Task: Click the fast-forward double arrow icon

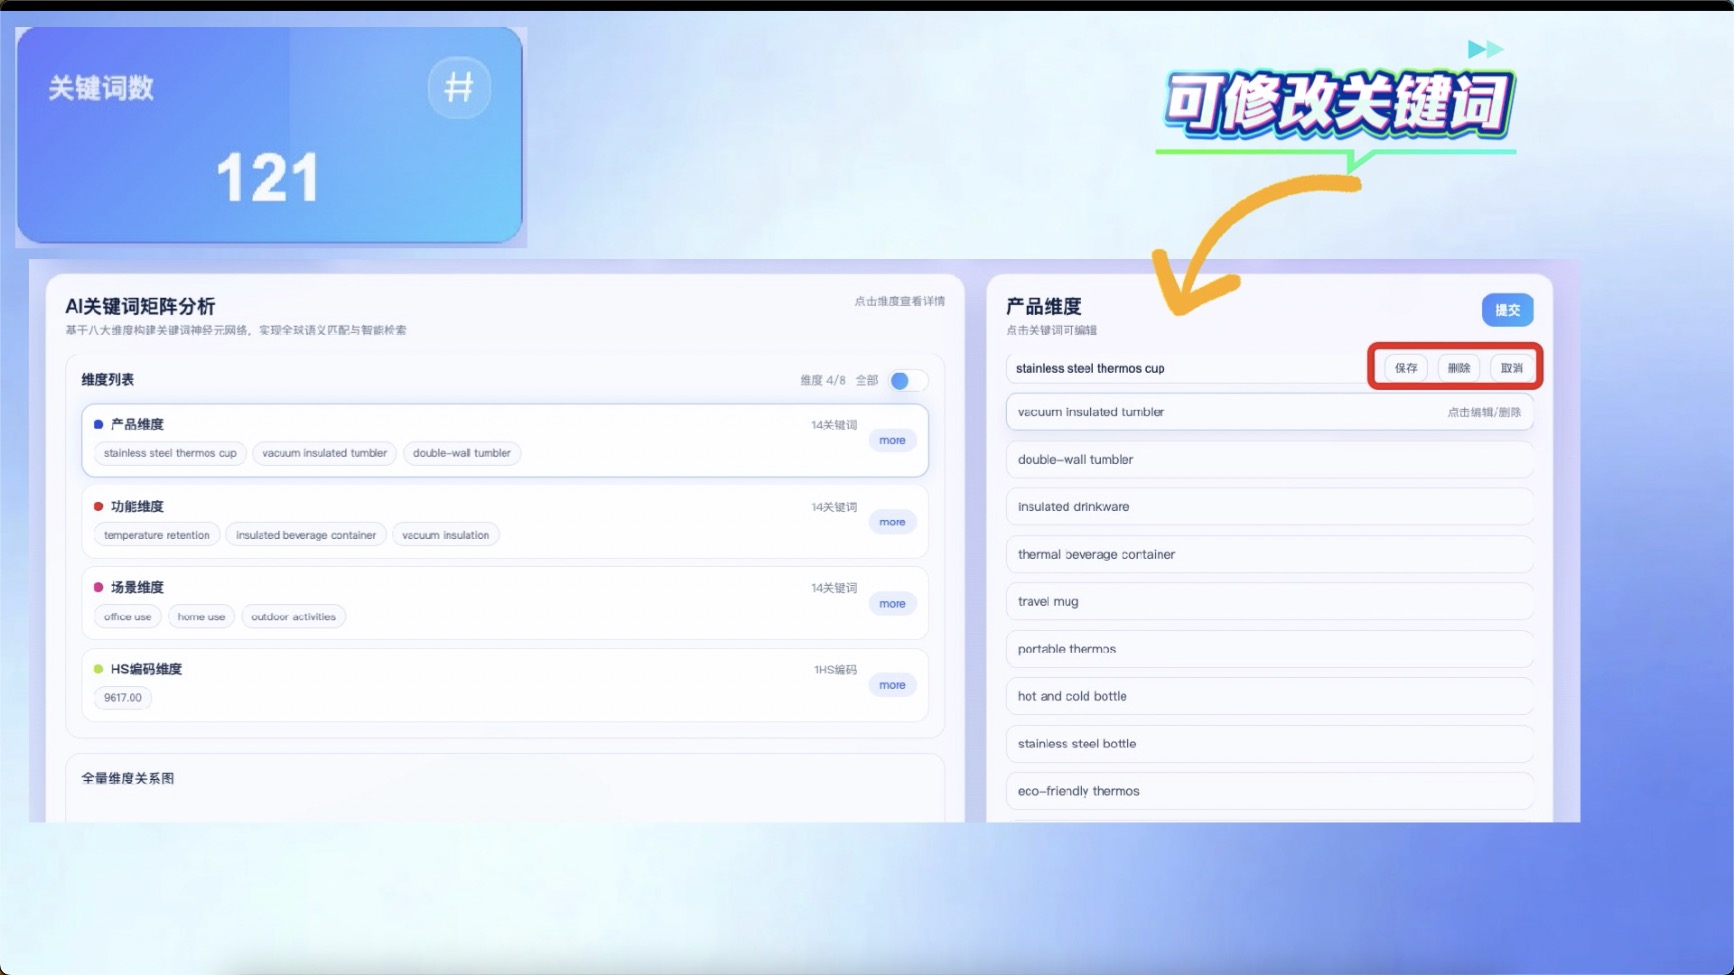Action: pos(1485,49)
